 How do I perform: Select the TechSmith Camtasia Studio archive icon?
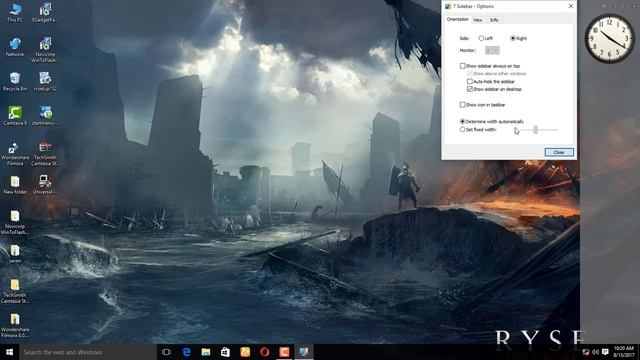[45, 153]
